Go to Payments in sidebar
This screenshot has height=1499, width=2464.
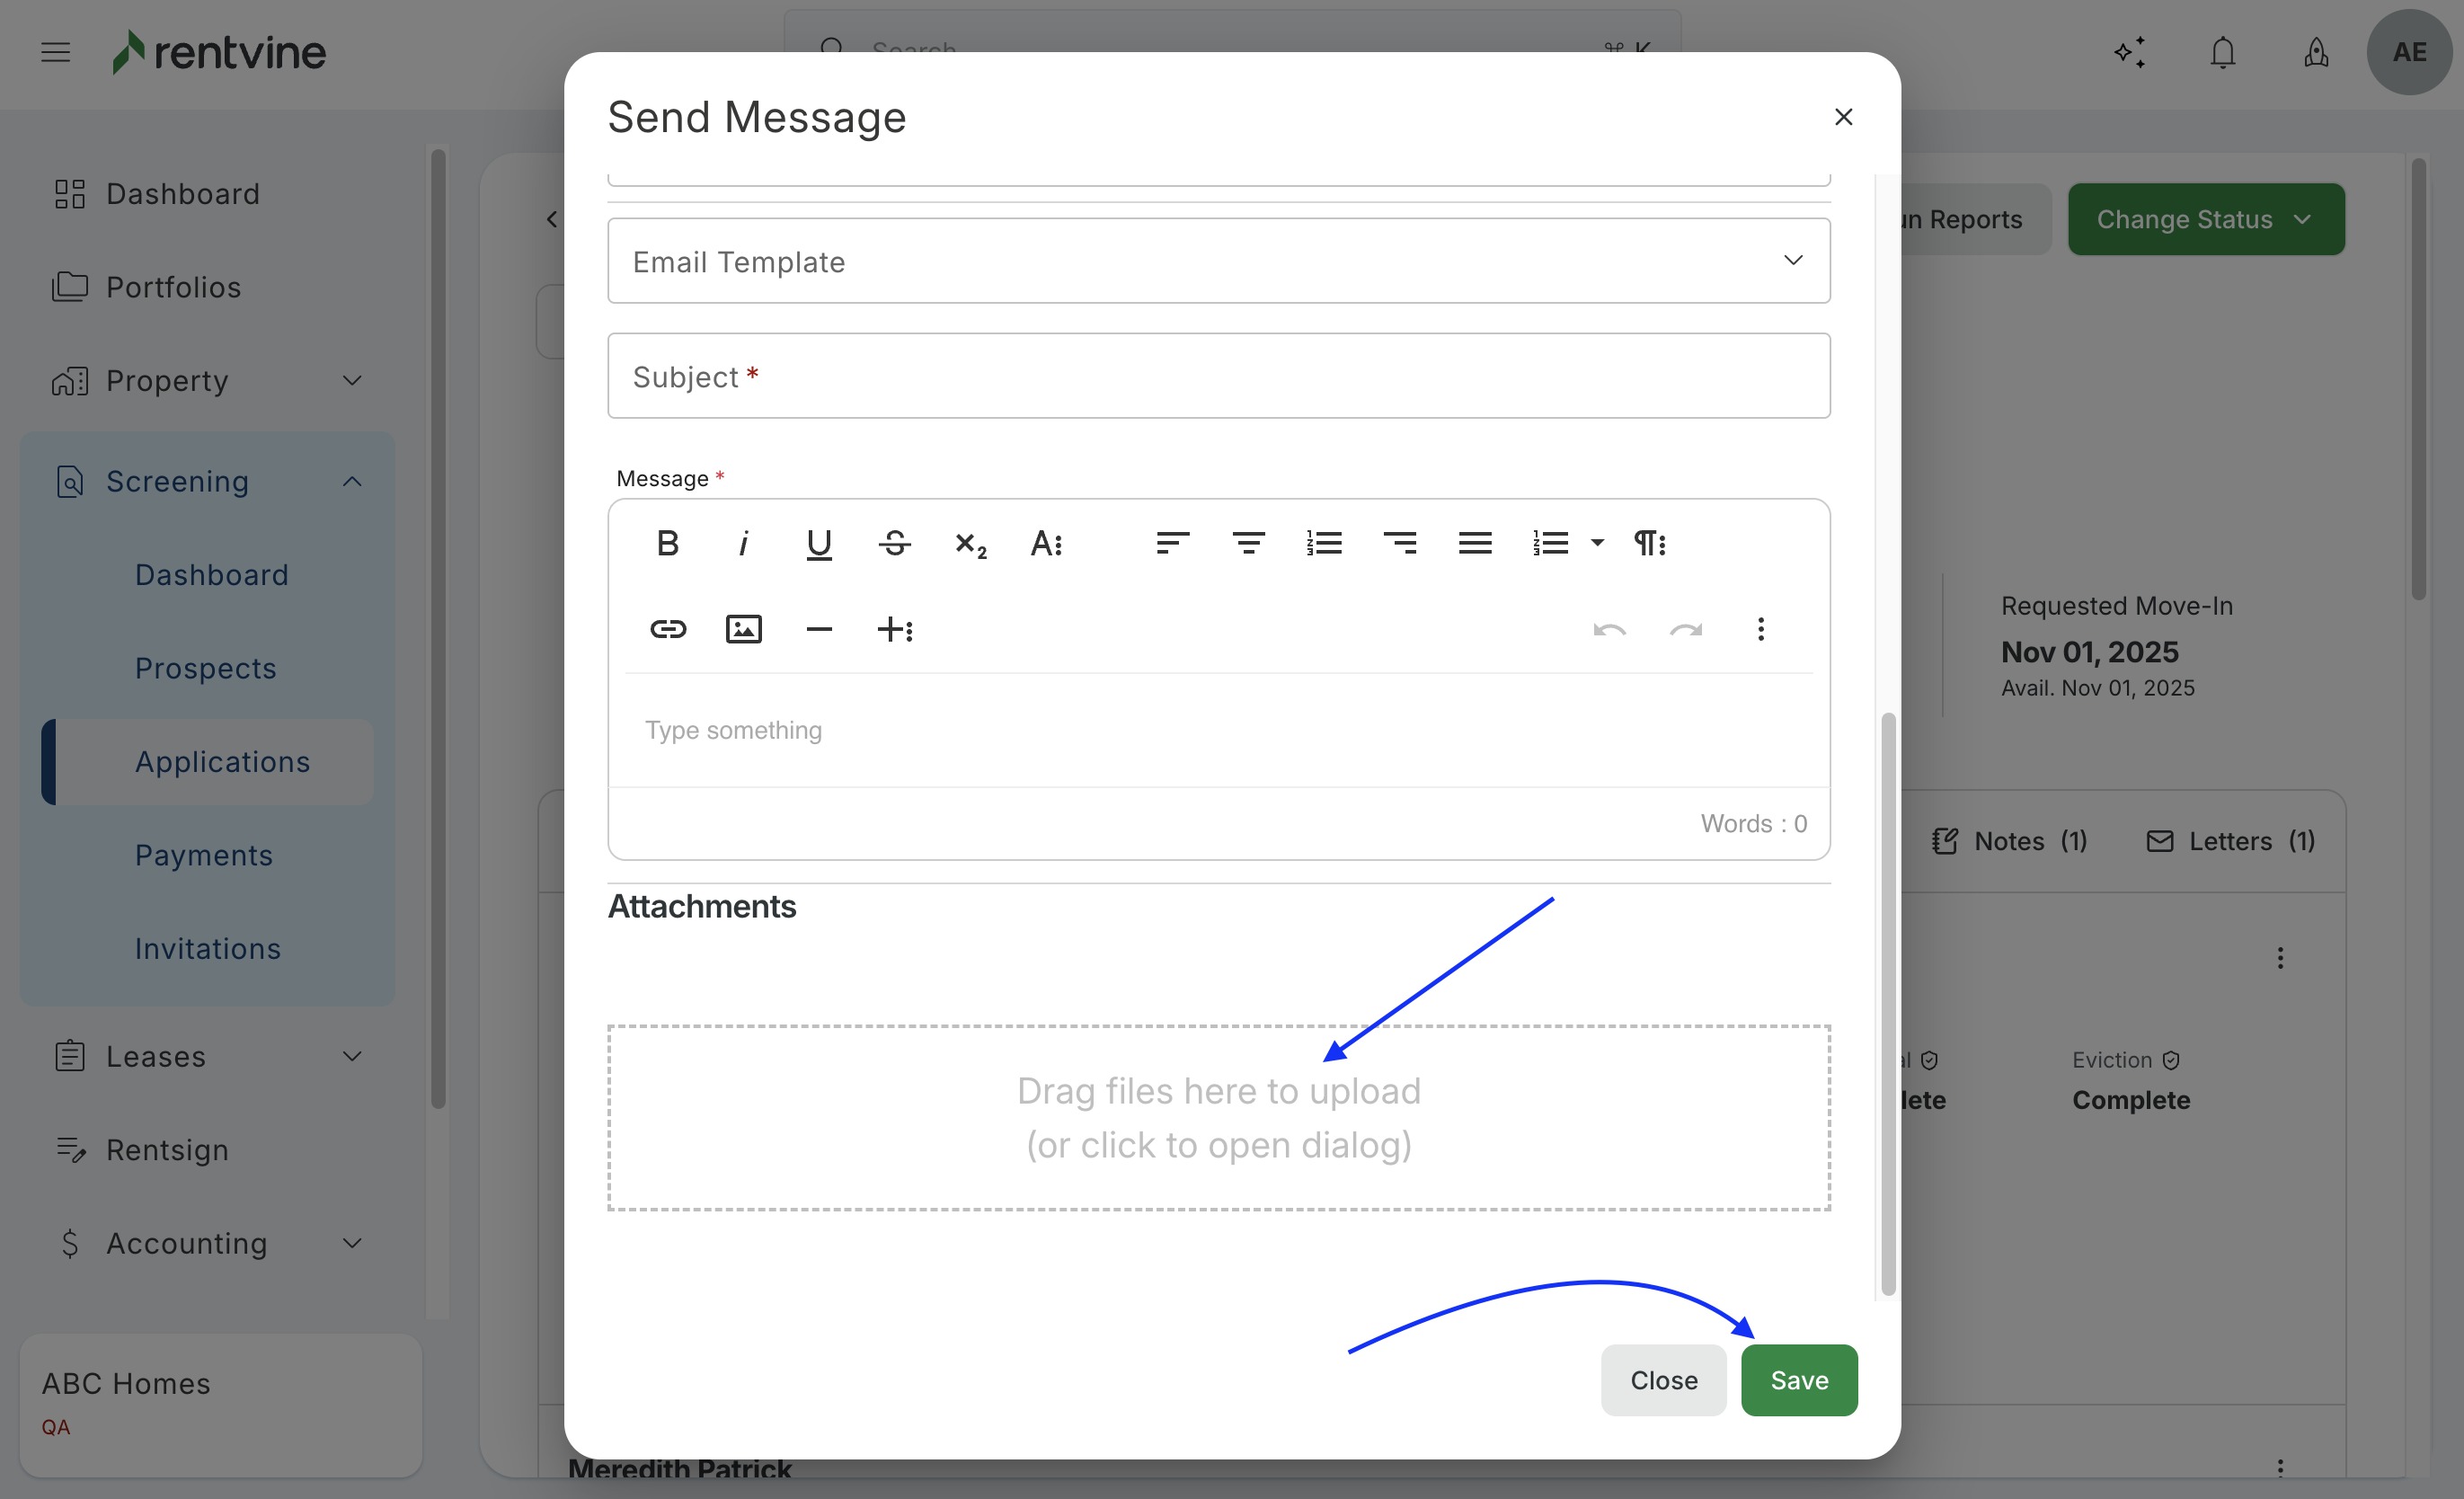[204, 855]
